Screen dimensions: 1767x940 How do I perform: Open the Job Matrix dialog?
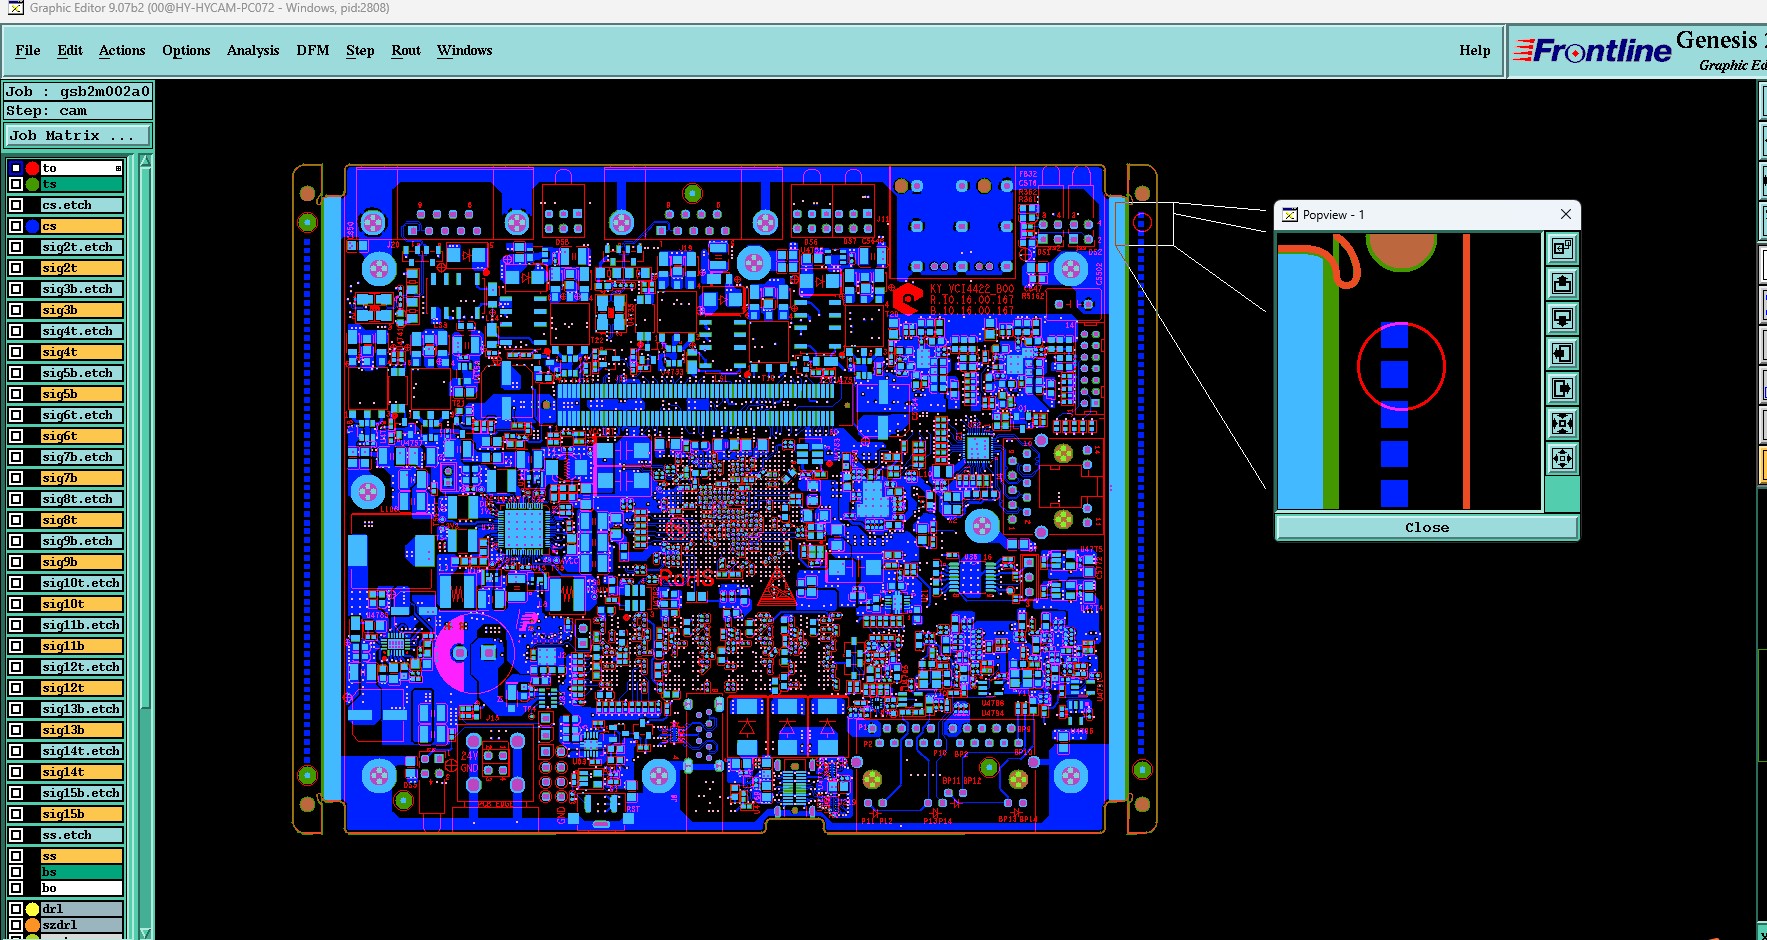tap(79, 136)
